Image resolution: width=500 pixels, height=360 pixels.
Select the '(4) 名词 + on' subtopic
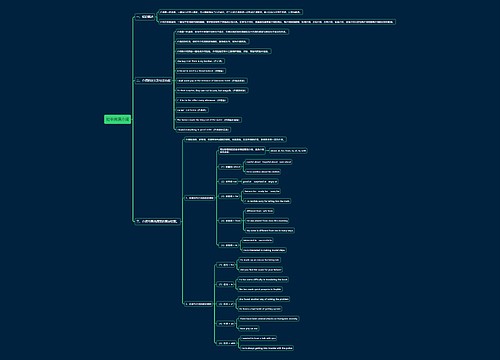pos(226,323)
